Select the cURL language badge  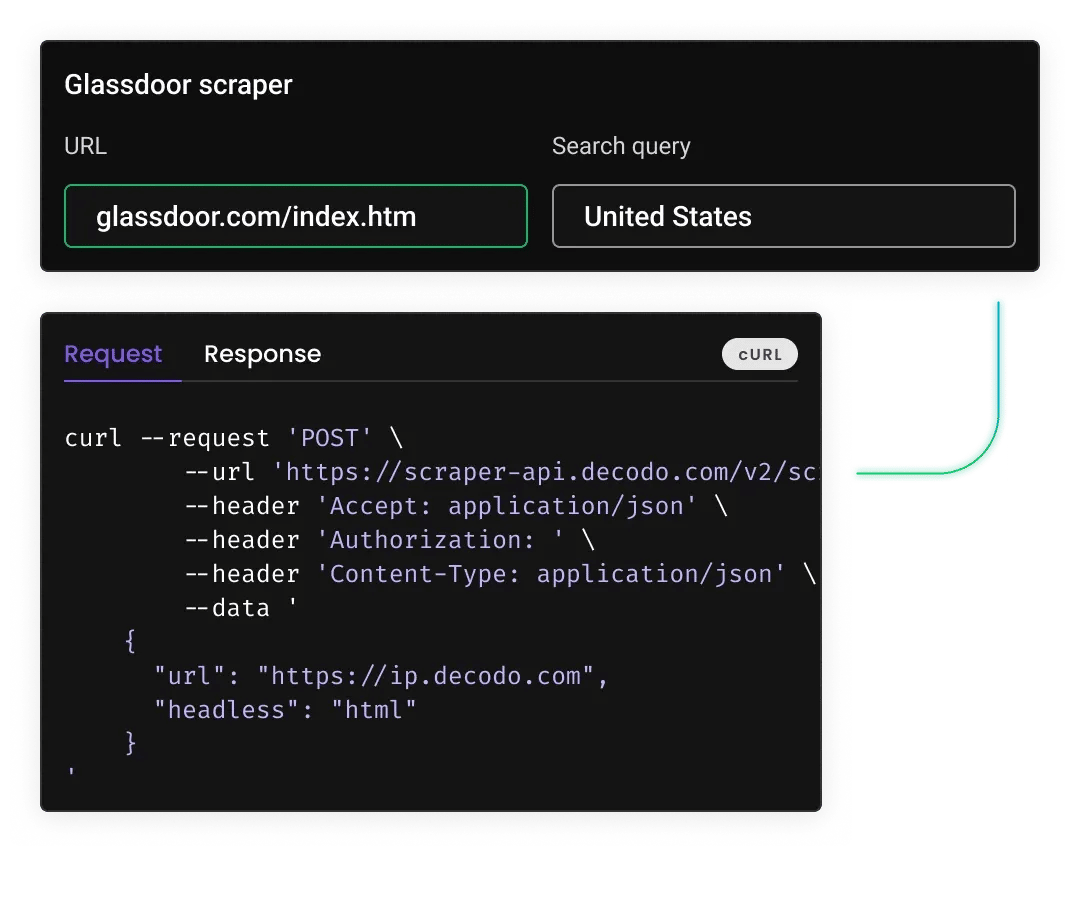[x=760, y=355]
